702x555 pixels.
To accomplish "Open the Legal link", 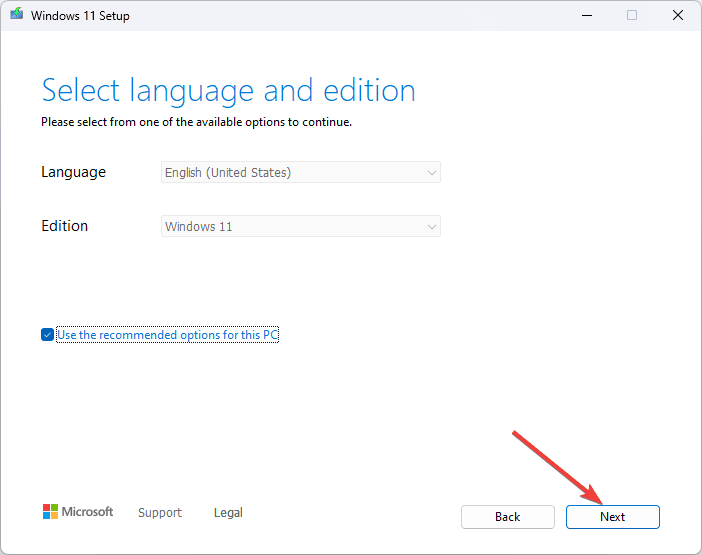I will click(x=228, y=512).
